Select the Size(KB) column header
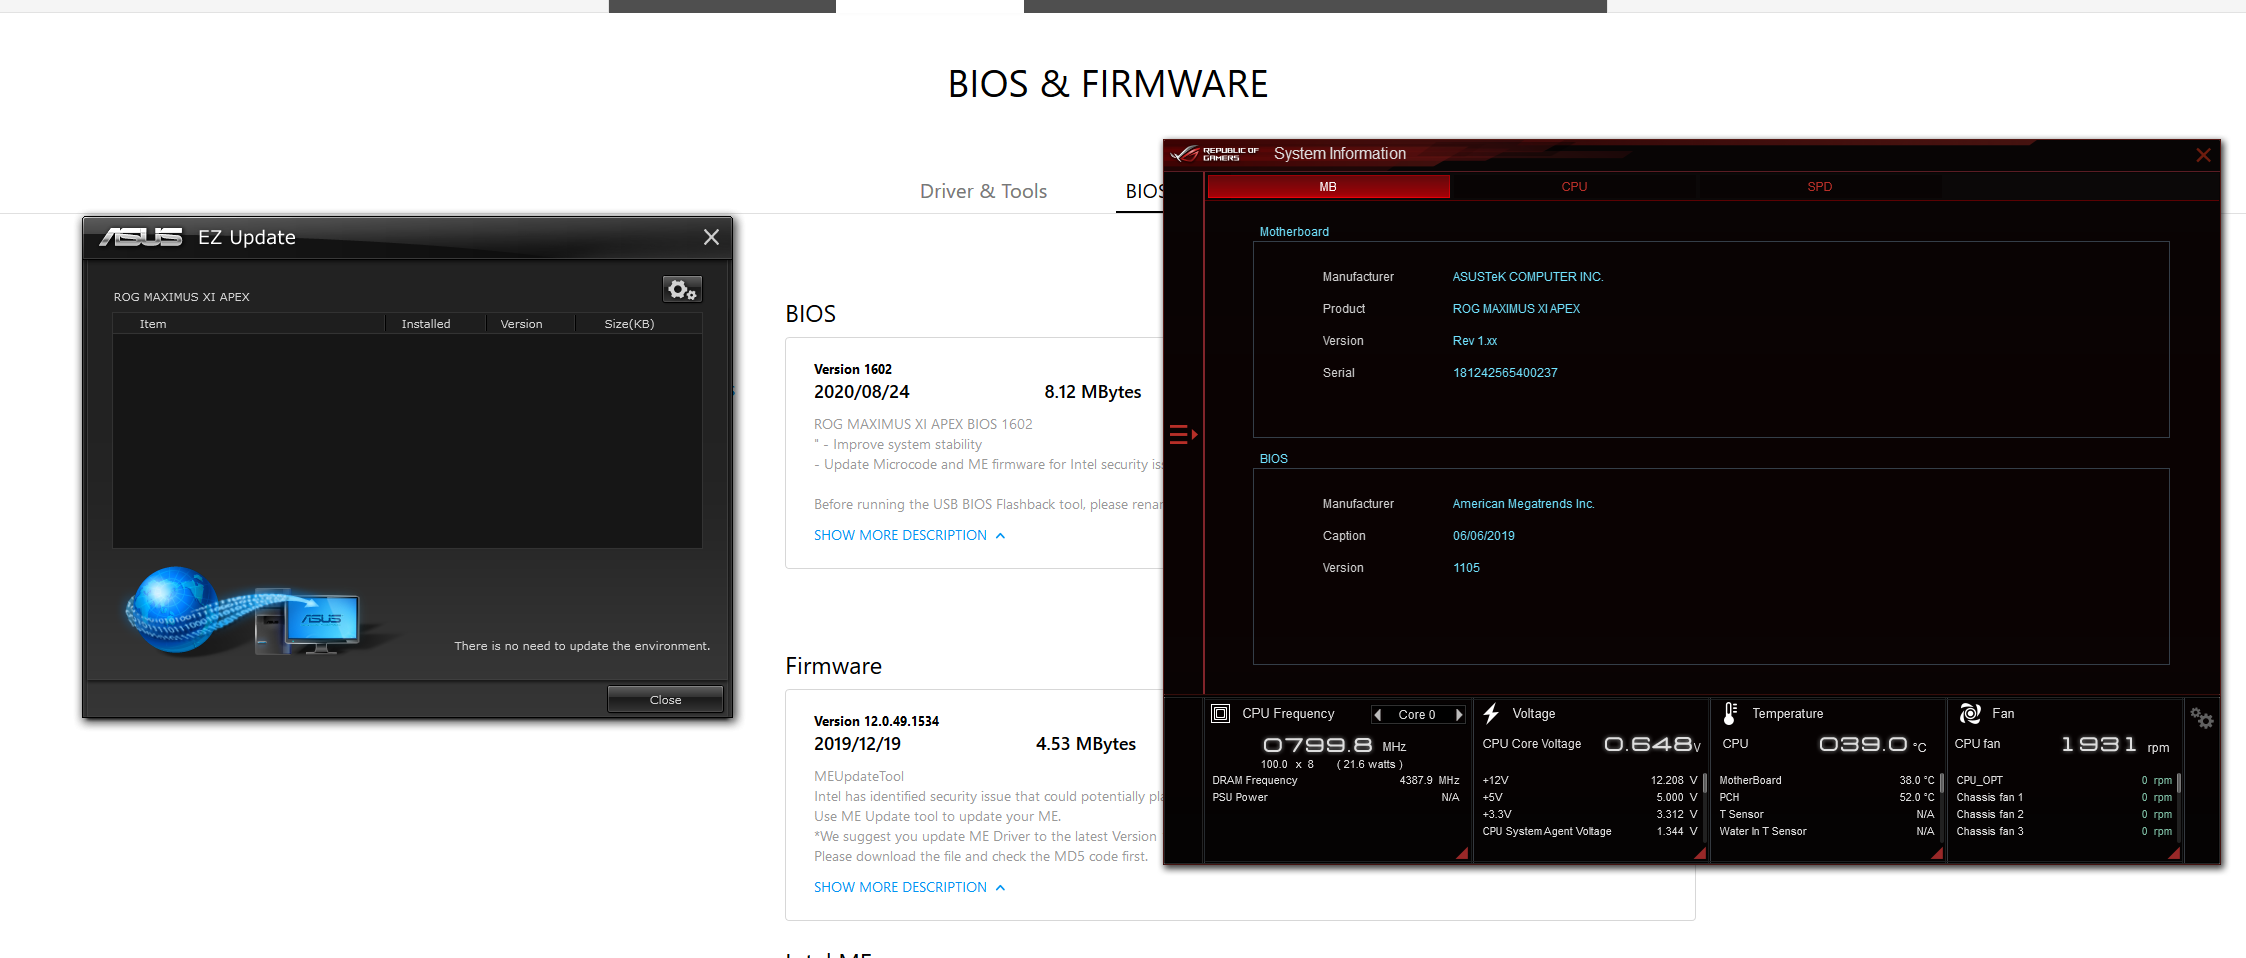The width and height of the screenshot is (2246, 958). pyautogui.click(x=629, y=324)
